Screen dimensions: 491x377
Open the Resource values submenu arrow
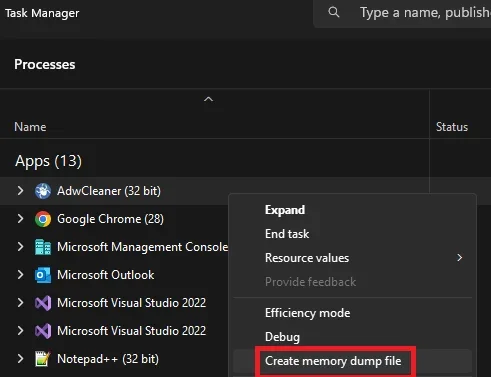pyautogui.click(x=460, y=258)
